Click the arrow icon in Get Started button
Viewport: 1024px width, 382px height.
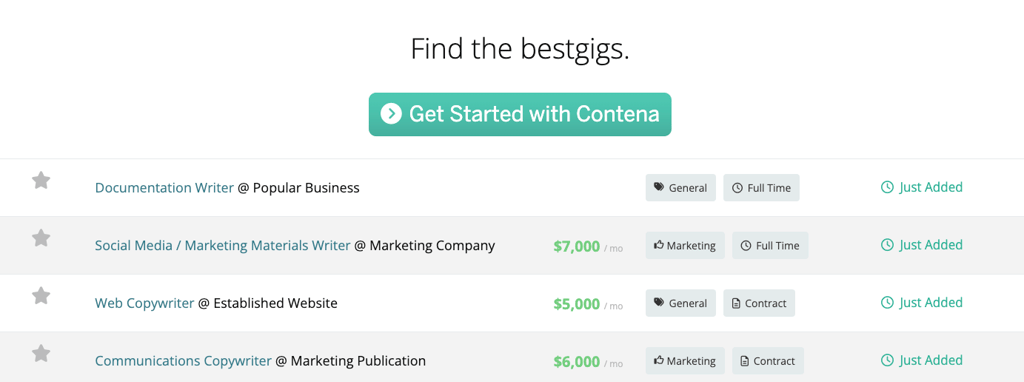[x=391, y=114]
